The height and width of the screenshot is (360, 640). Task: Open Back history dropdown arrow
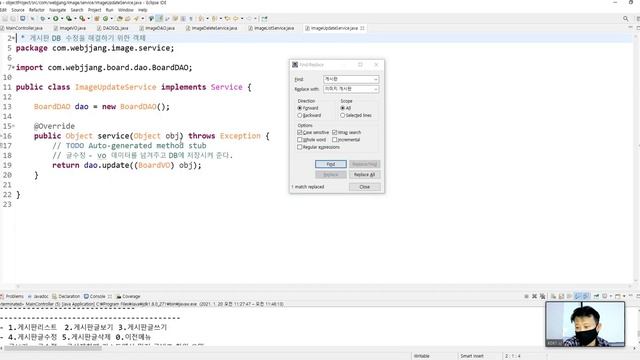point(242,18)
